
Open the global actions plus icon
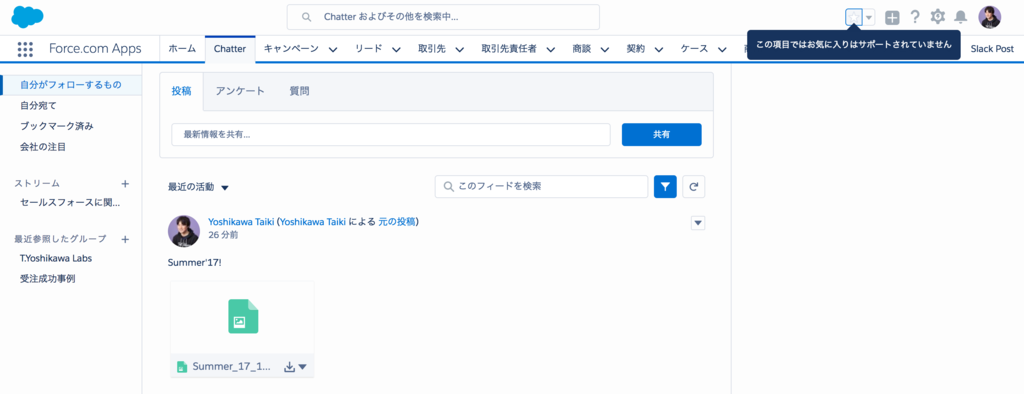(892, 18)
